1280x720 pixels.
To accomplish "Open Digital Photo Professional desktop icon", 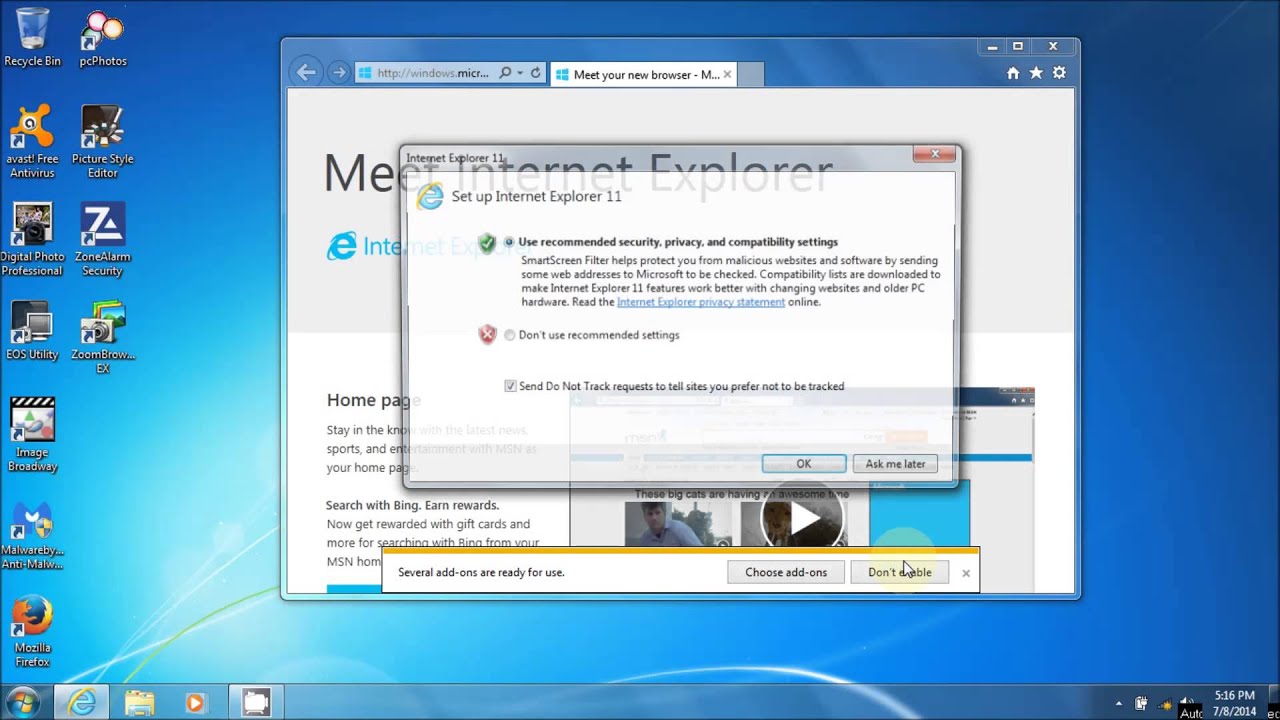I will [x=32, y=240].
